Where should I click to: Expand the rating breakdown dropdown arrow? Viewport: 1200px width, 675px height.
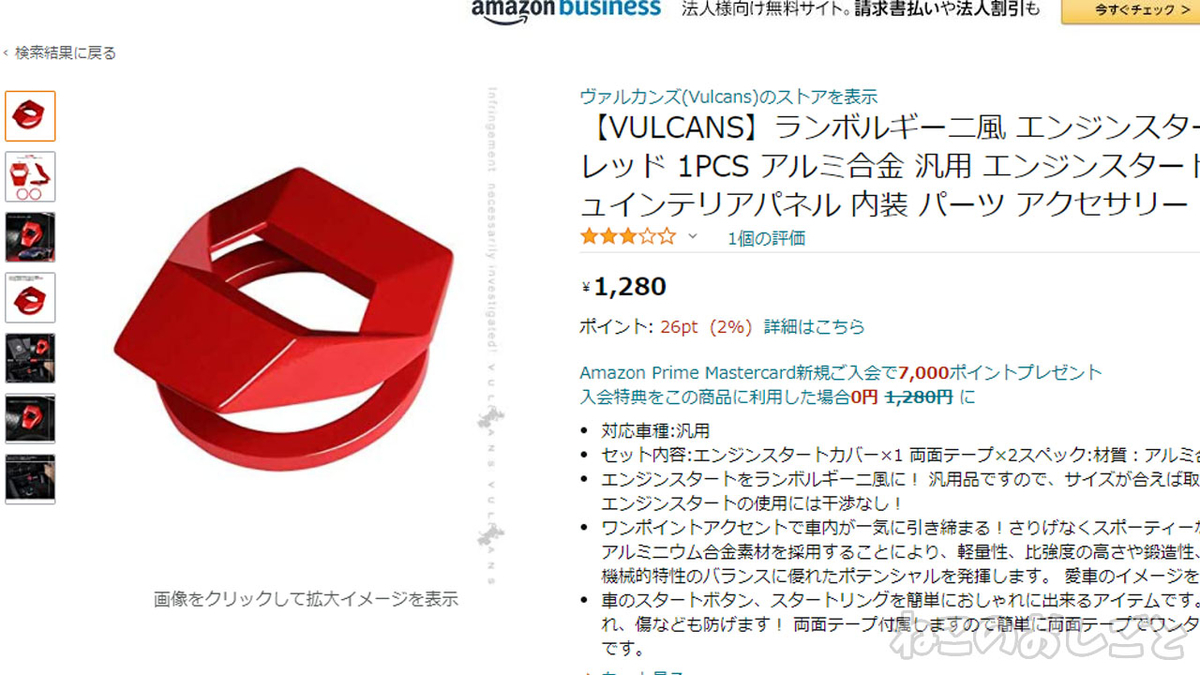click(x=693, y=238)
